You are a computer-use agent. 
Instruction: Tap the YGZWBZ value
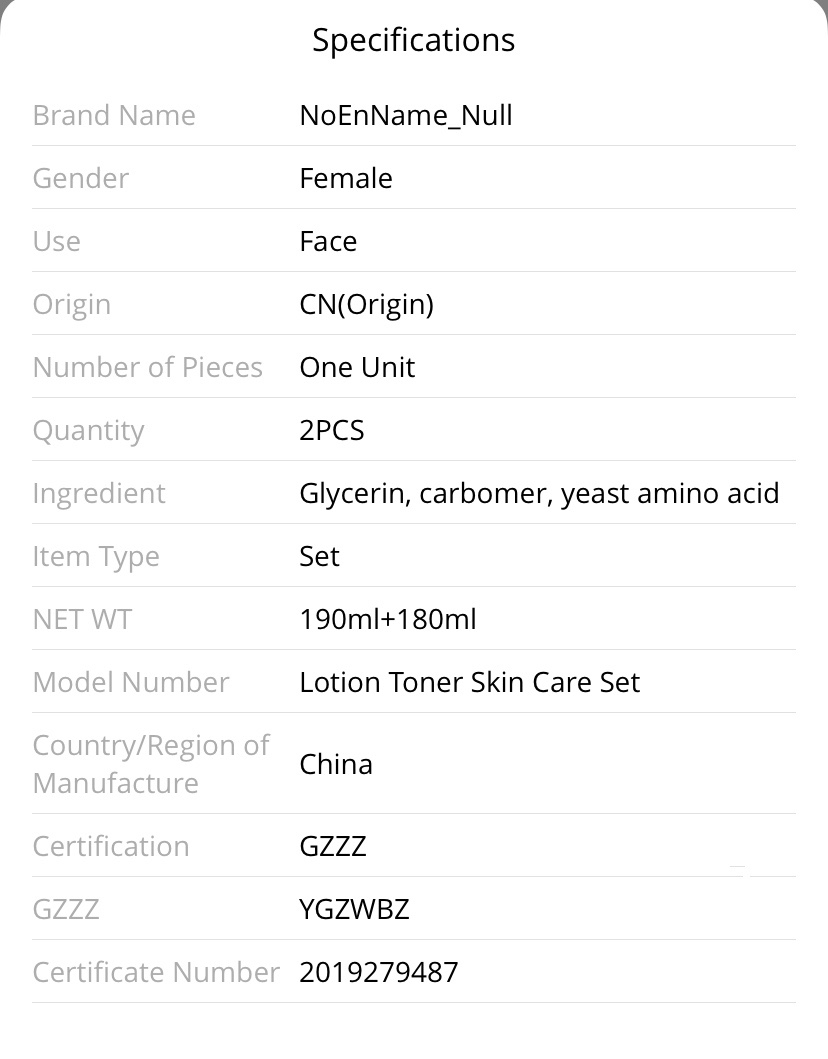tap(355, 909)
